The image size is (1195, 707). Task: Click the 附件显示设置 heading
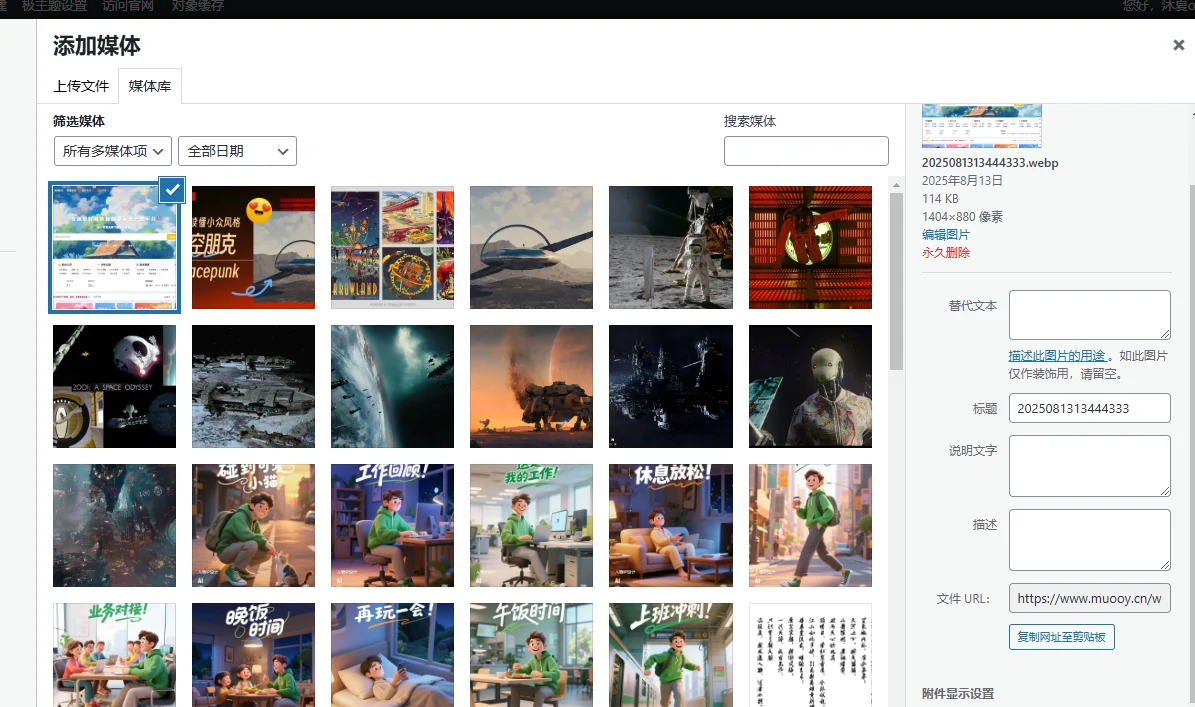tap(958, 693)
